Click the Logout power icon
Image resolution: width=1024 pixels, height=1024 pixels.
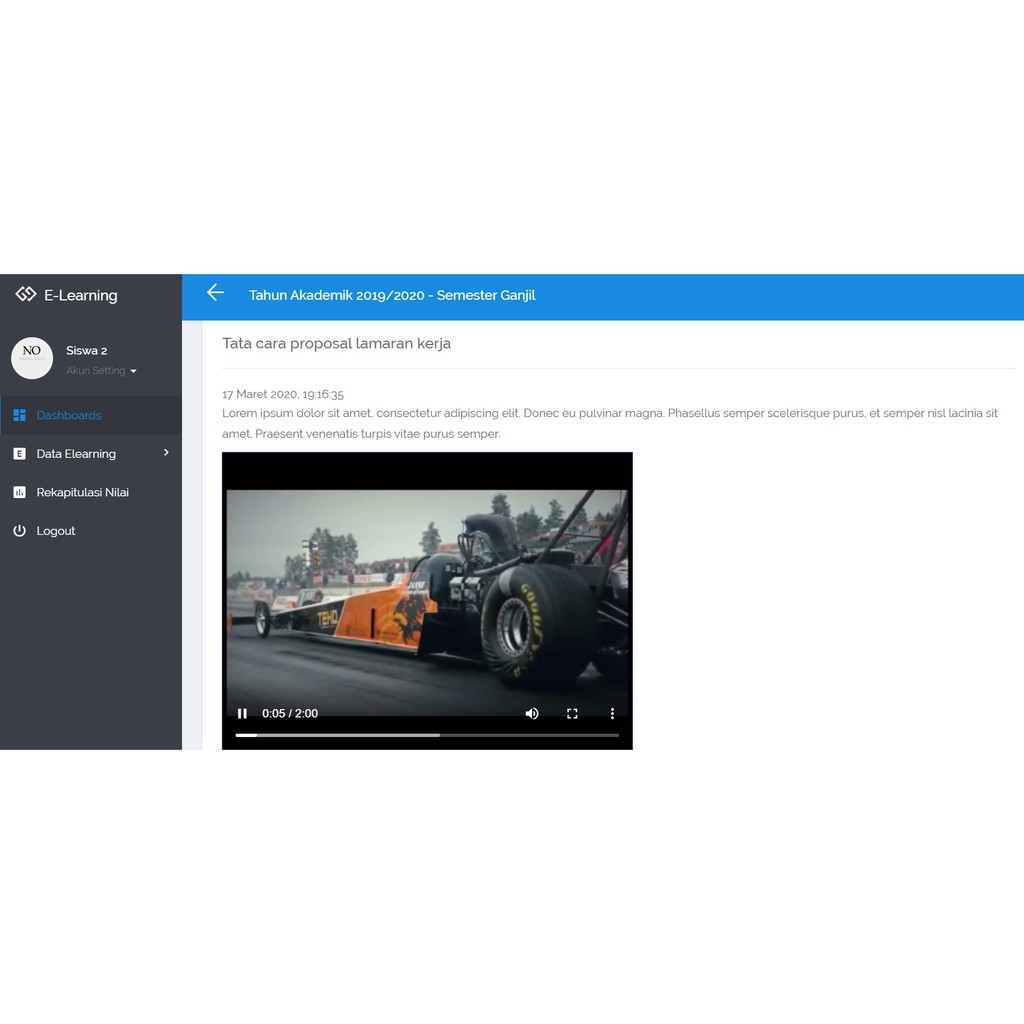(19, 531)
